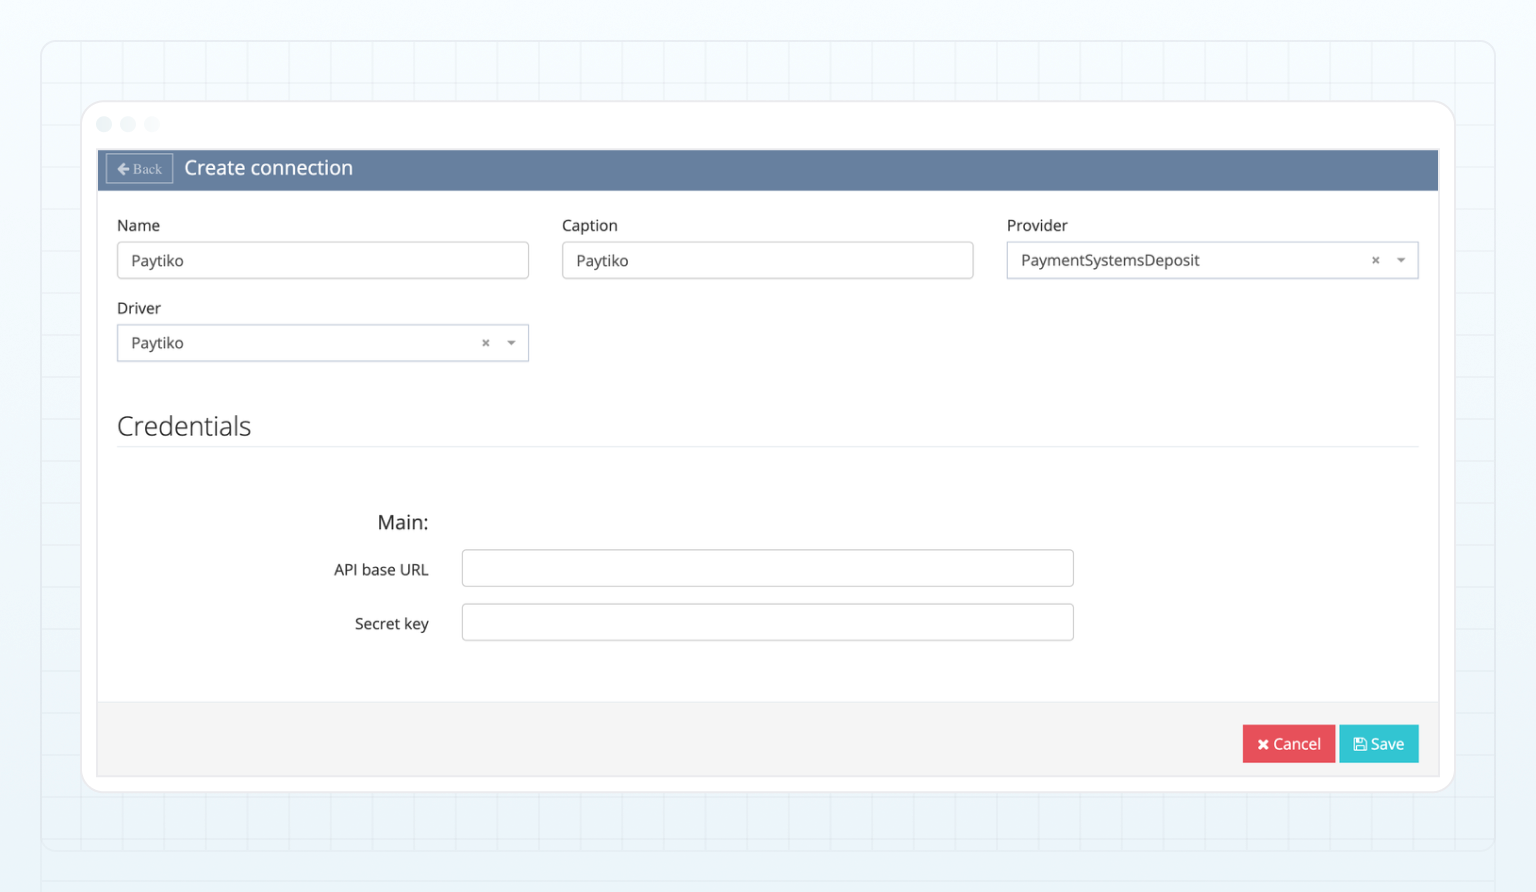Viewport: 1536px width, 892px height.
Task: Clear the Driver selection with its x icon
Action: point(486,343)
